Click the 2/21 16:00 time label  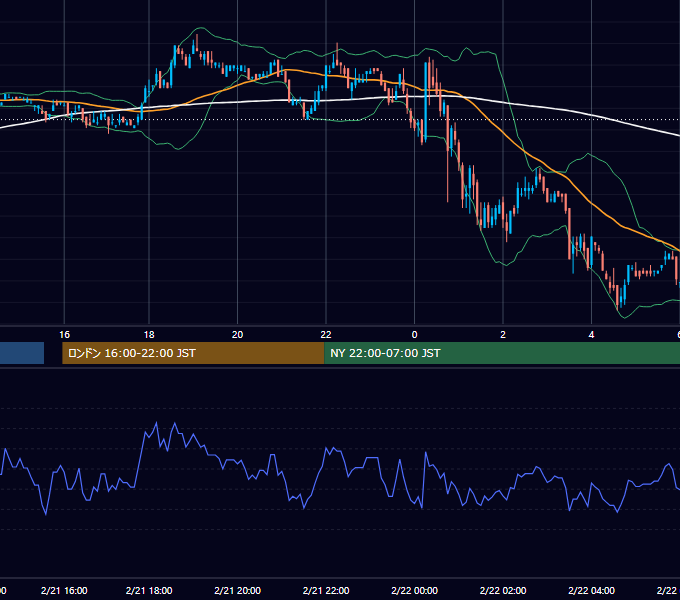click(64, 590)
